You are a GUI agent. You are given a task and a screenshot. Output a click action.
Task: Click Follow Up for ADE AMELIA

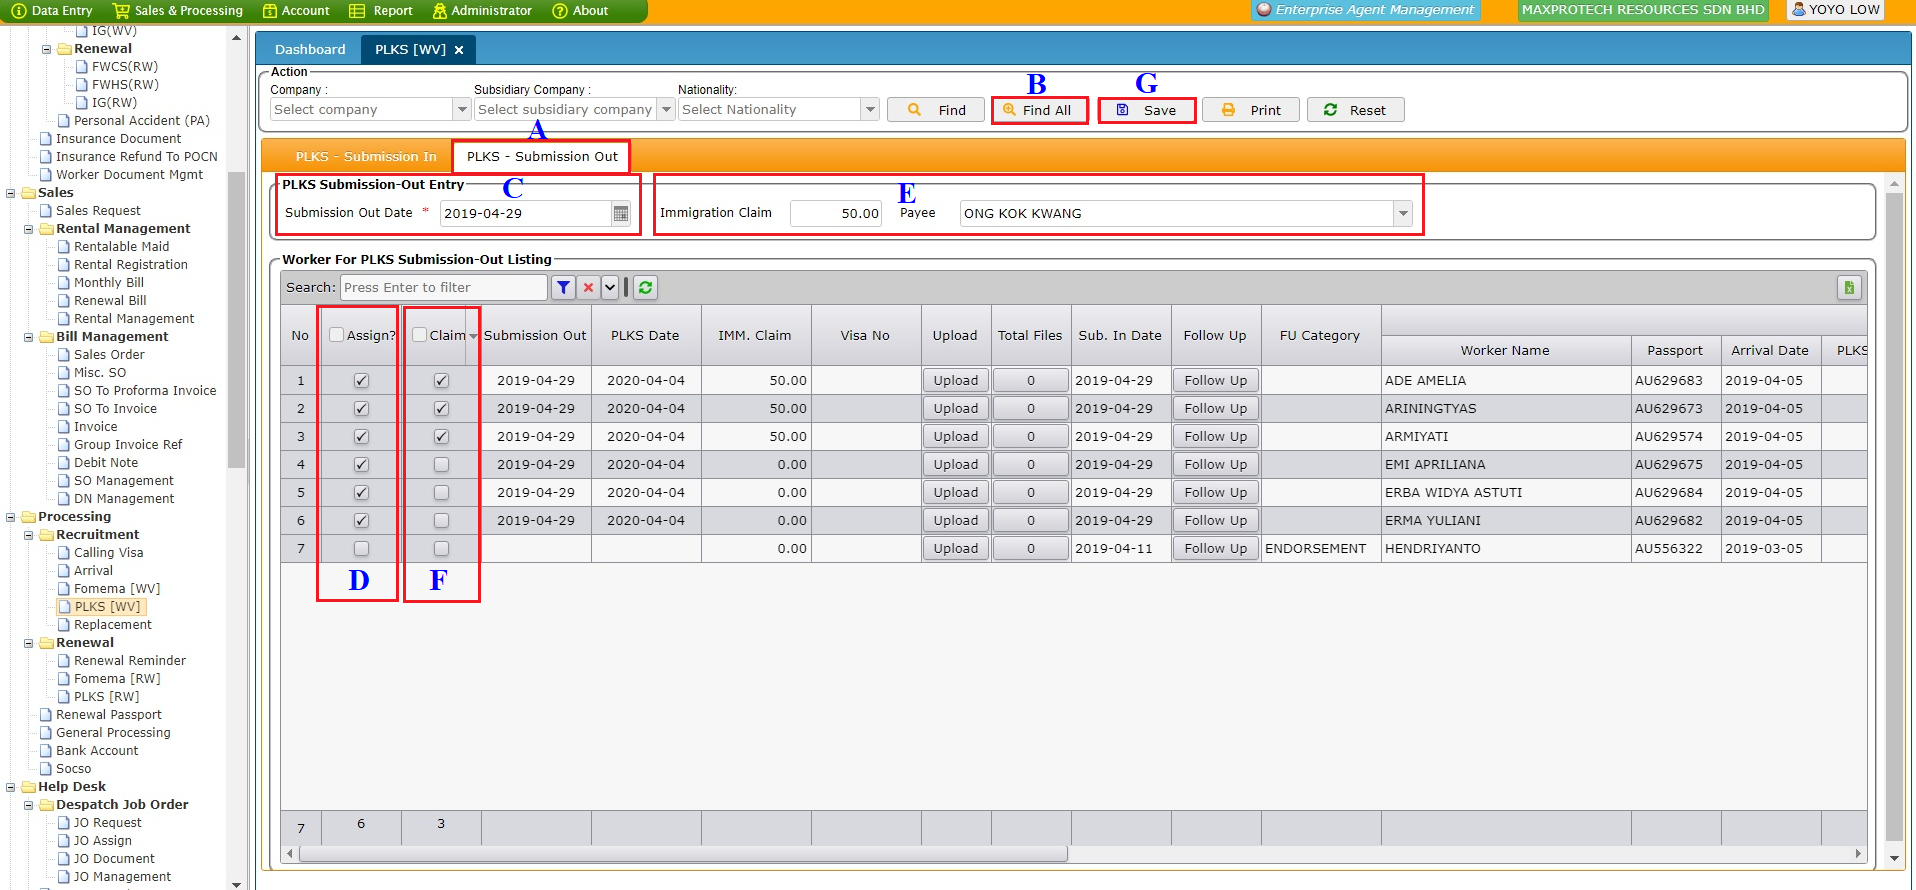[x=1215, y=381]
